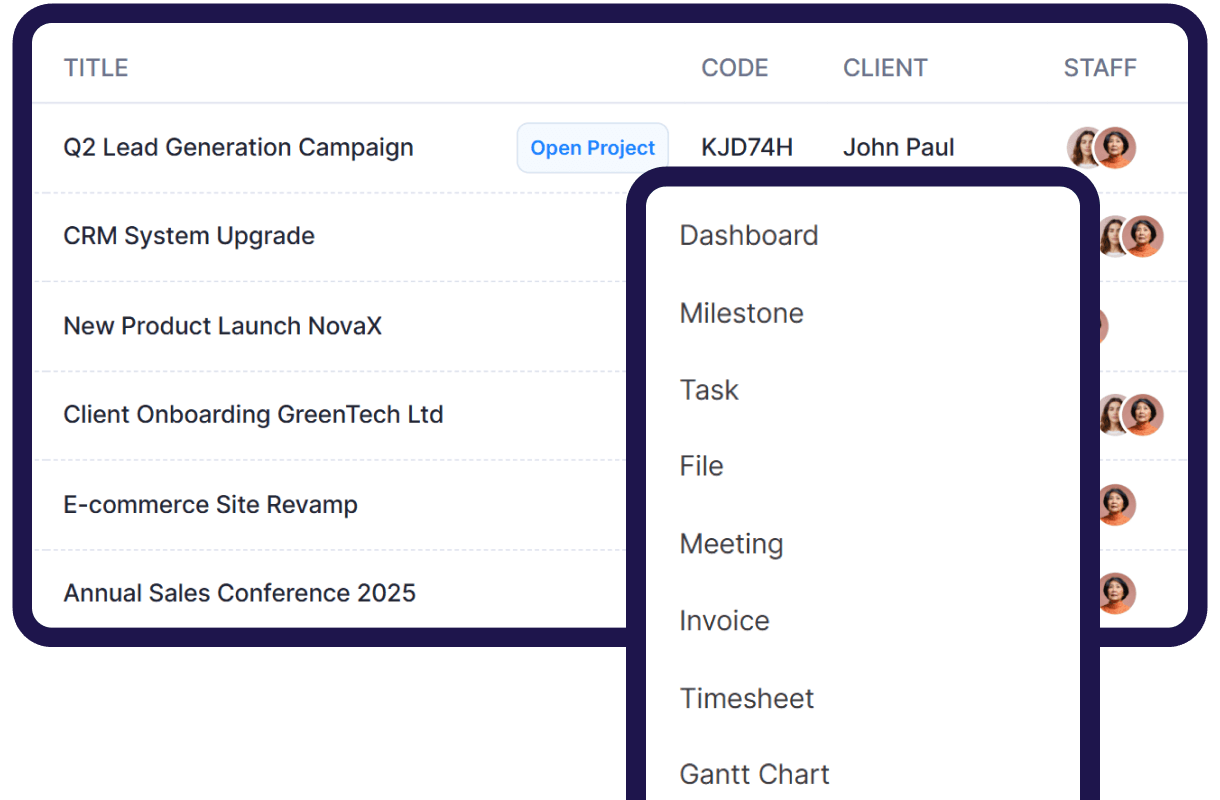Choose Task in the dropdown menu

(709, 390)
